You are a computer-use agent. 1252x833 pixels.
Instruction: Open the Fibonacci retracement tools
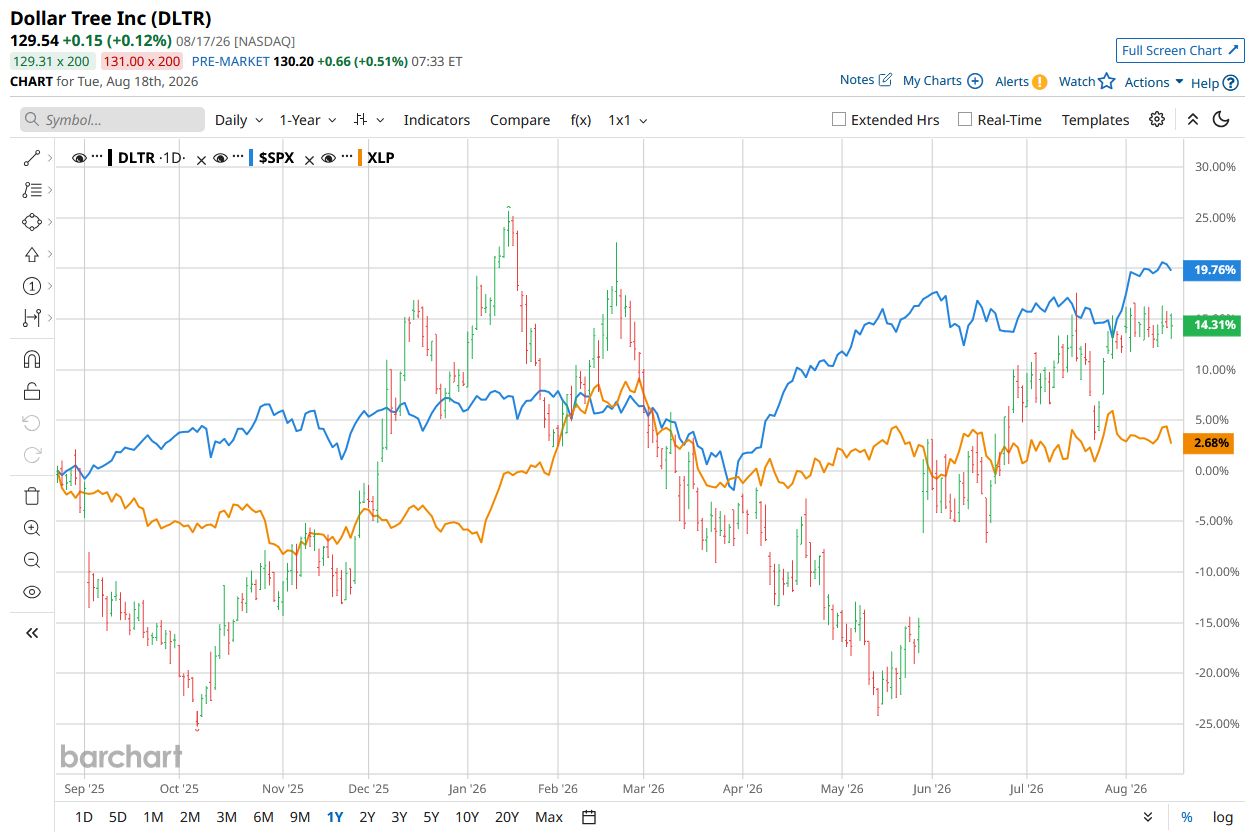31,190
